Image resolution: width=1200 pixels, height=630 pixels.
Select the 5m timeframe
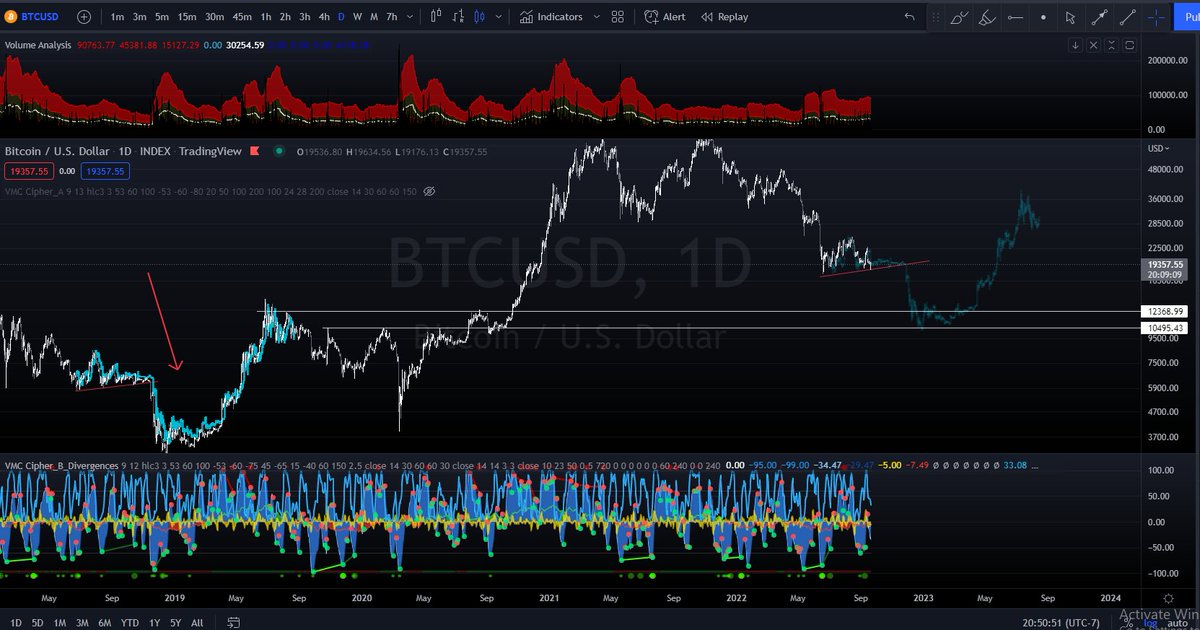click(x=162, y=17)
